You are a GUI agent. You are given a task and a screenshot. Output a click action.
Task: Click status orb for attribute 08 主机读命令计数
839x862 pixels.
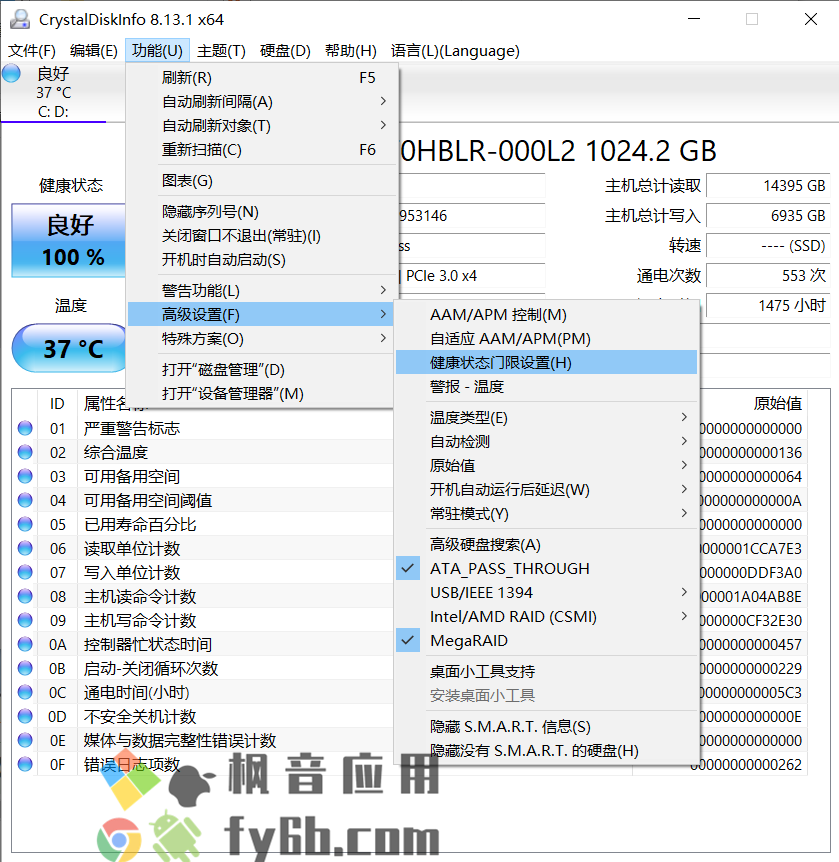click(x=25, y=596)
